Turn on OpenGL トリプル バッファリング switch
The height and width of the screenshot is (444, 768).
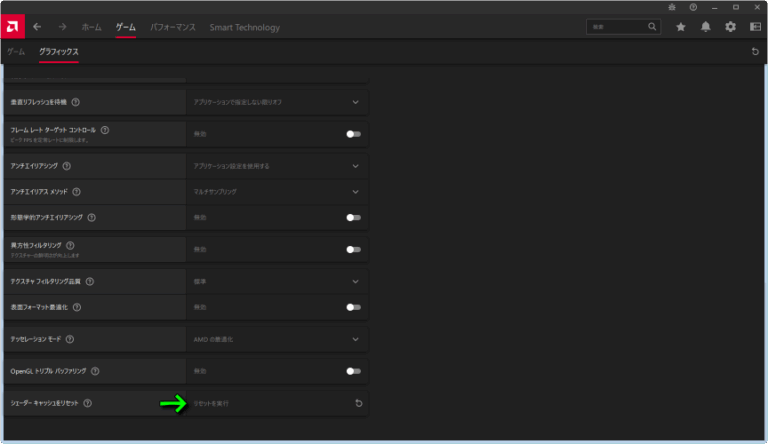(353, 371)
